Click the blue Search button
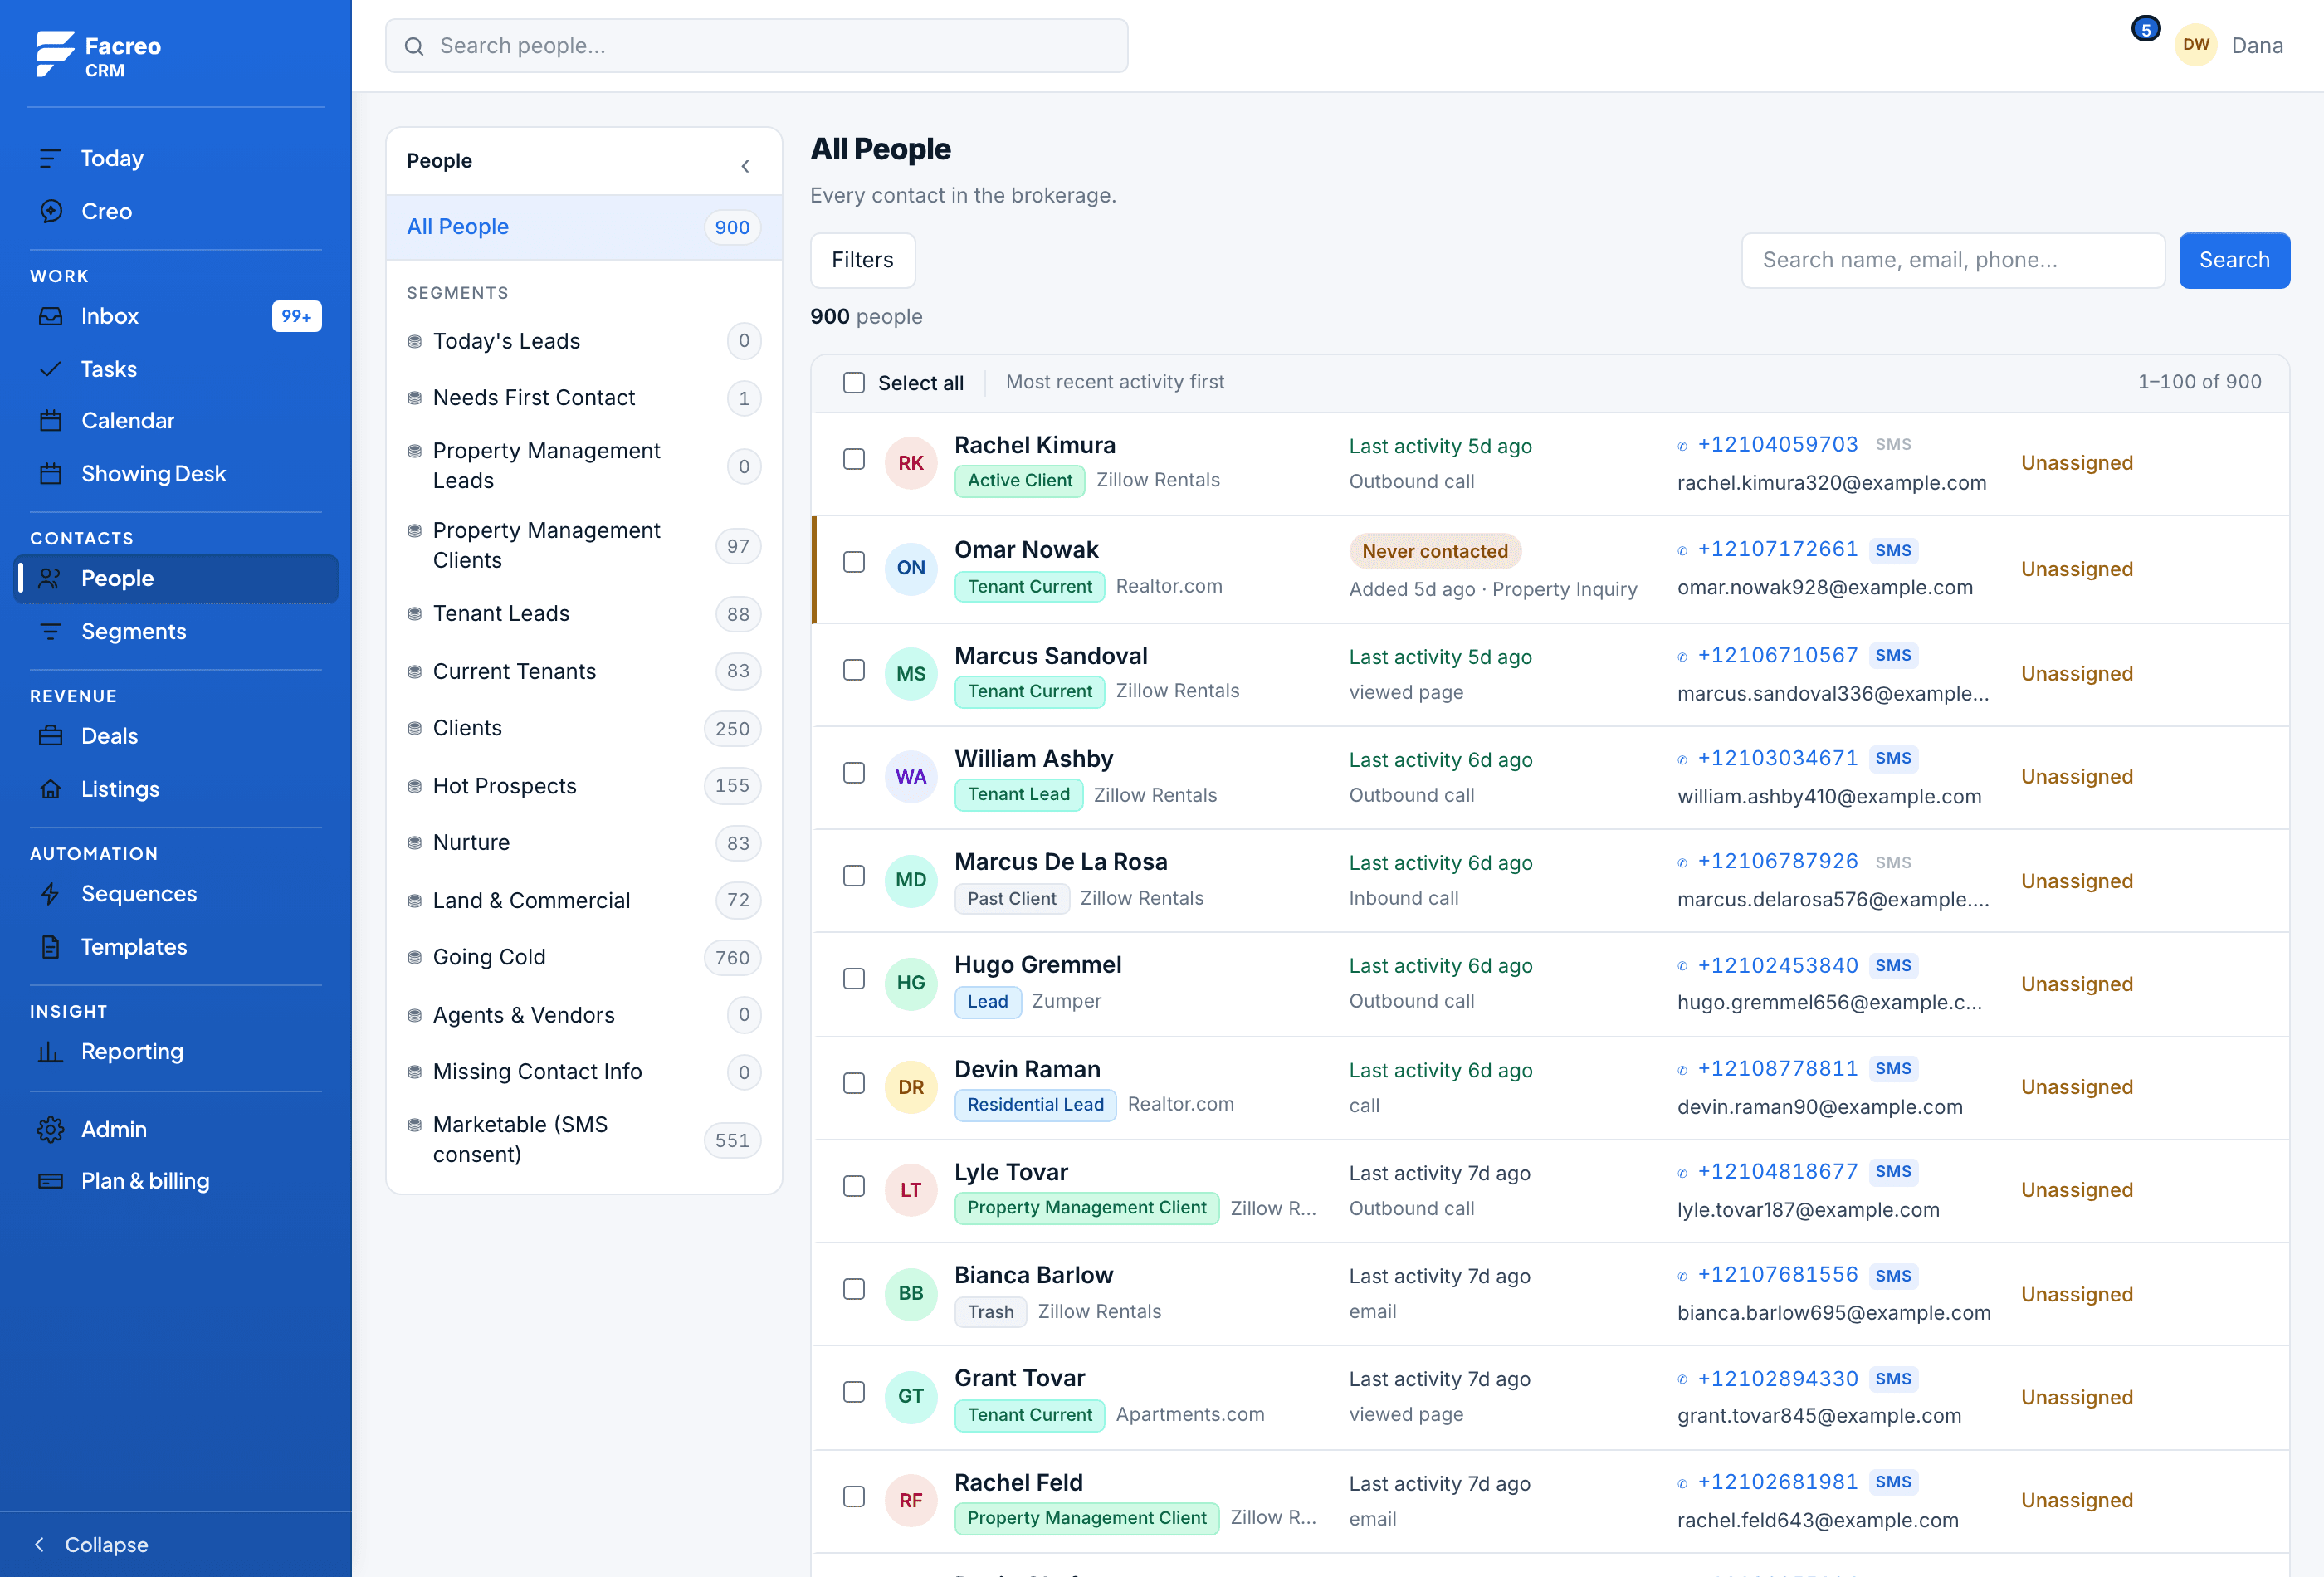 (2234, 260)
